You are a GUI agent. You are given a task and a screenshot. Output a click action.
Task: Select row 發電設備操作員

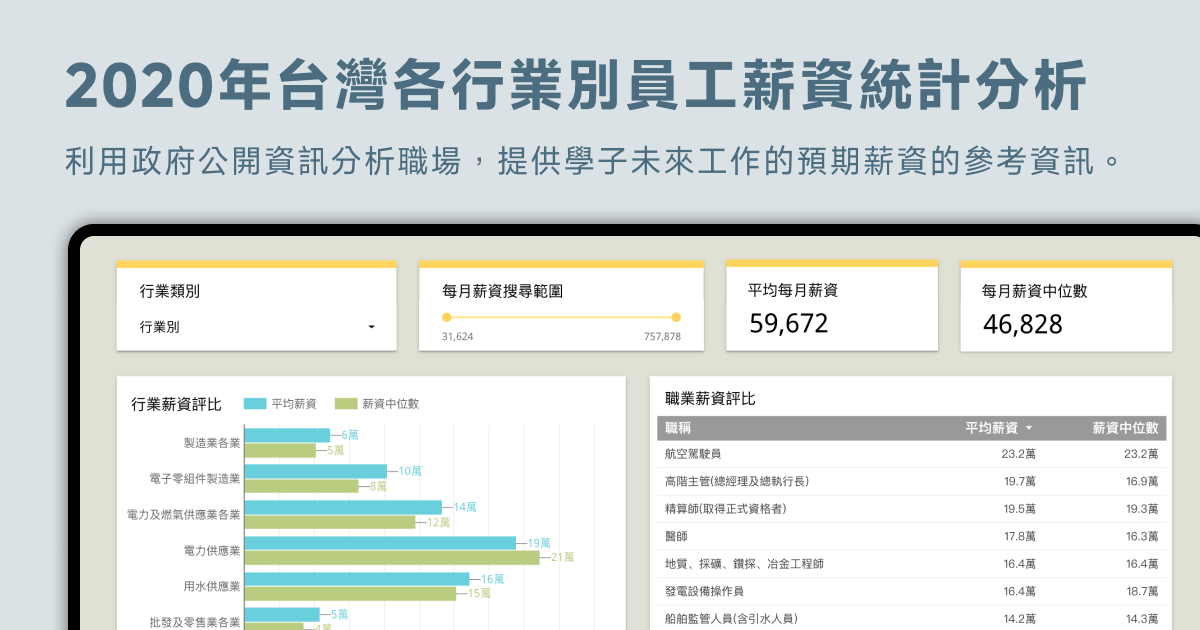(x=911, y=592)
